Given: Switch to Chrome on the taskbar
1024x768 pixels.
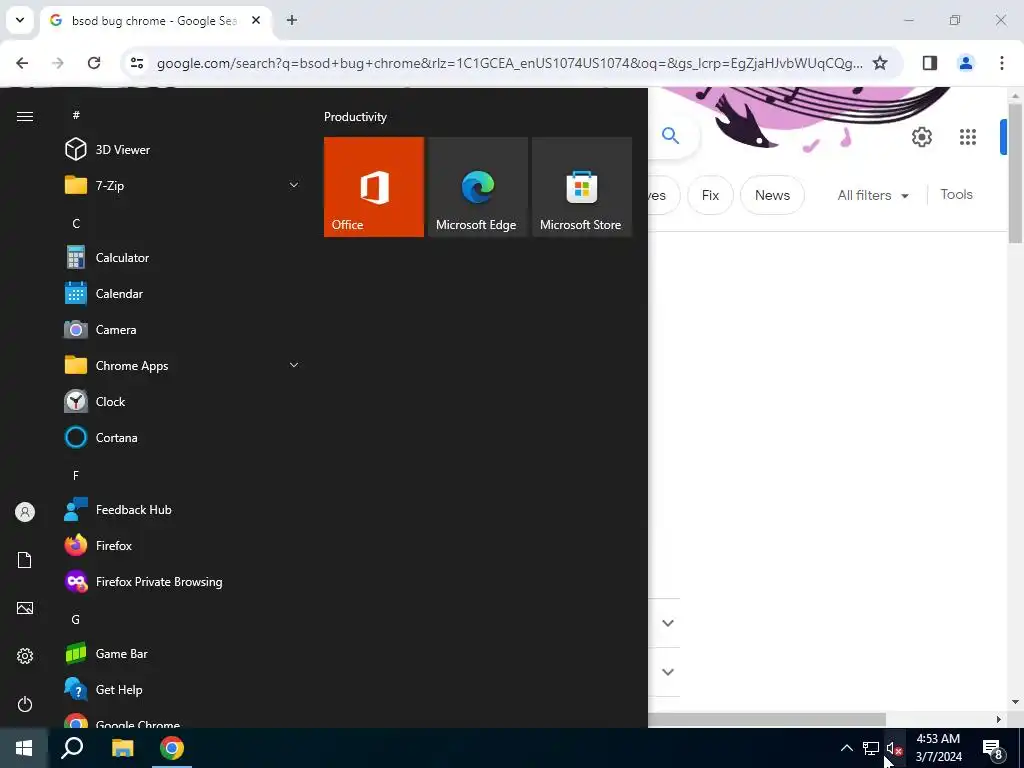Looking at the screenshot, I should pyautogui.click(x=172, y=748).
